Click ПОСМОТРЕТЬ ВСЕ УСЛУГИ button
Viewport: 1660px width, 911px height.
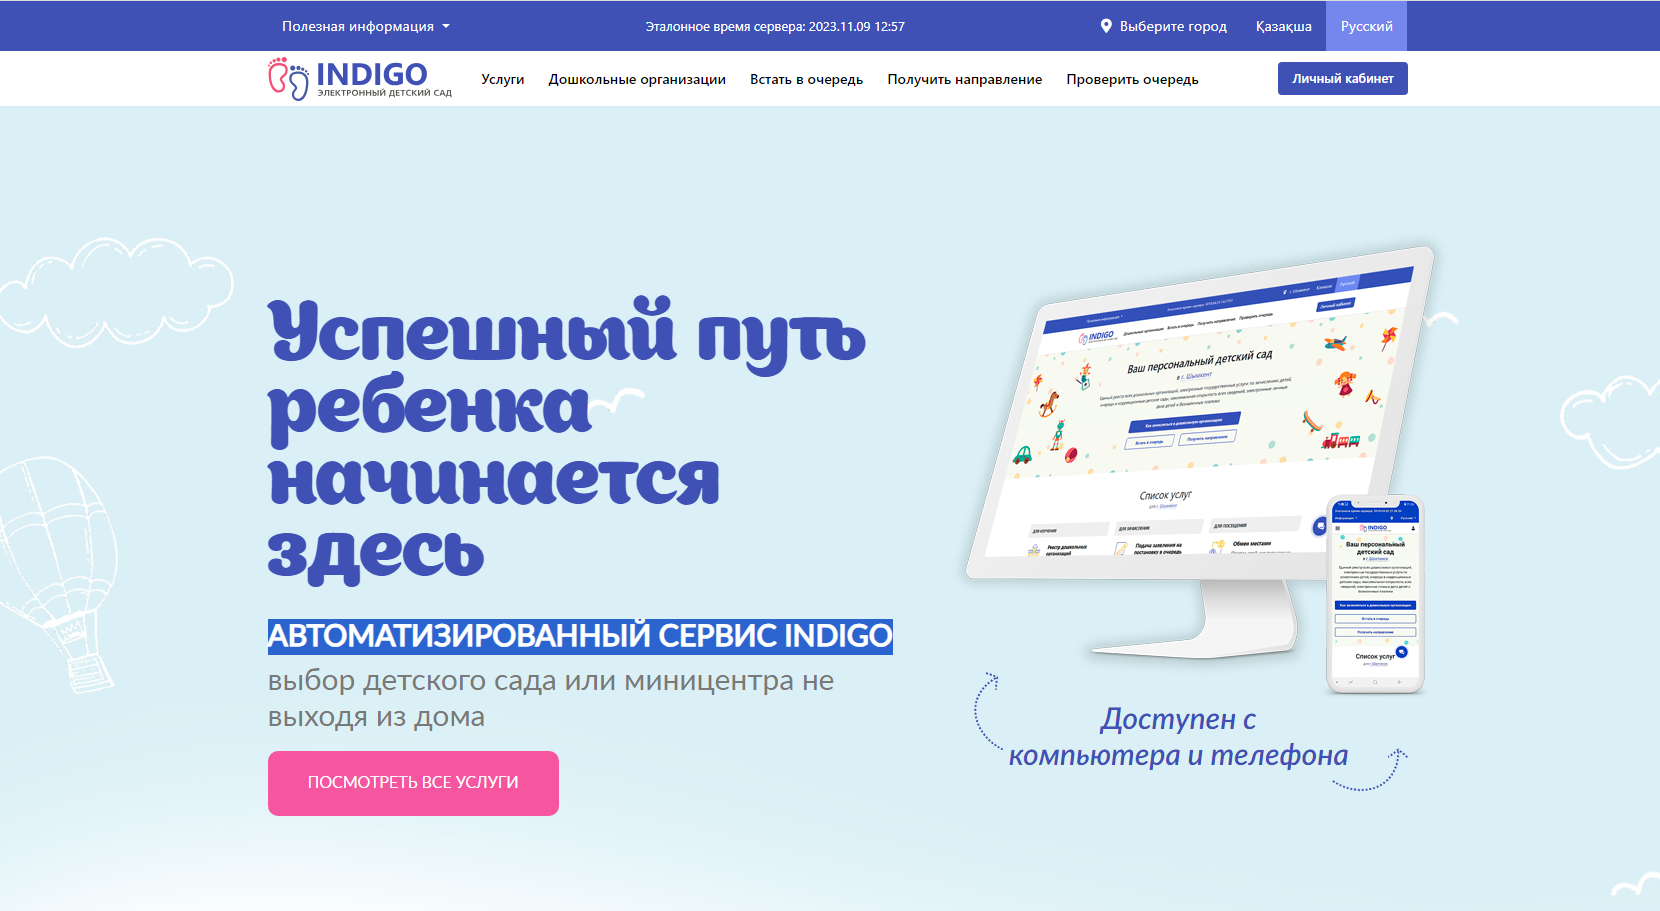tap(413, 783)
